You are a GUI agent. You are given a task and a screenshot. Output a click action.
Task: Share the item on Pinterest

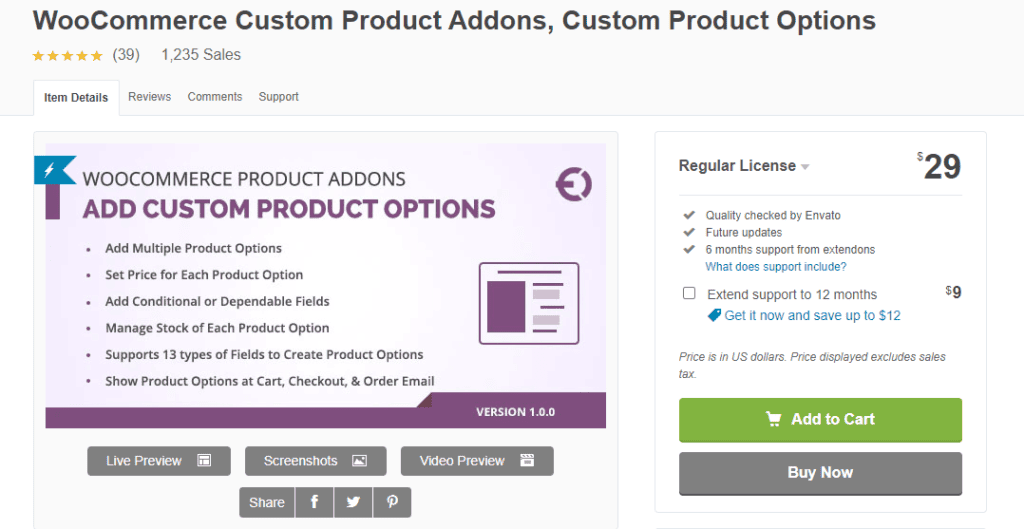pyautogui.click(x=392, y=502)
